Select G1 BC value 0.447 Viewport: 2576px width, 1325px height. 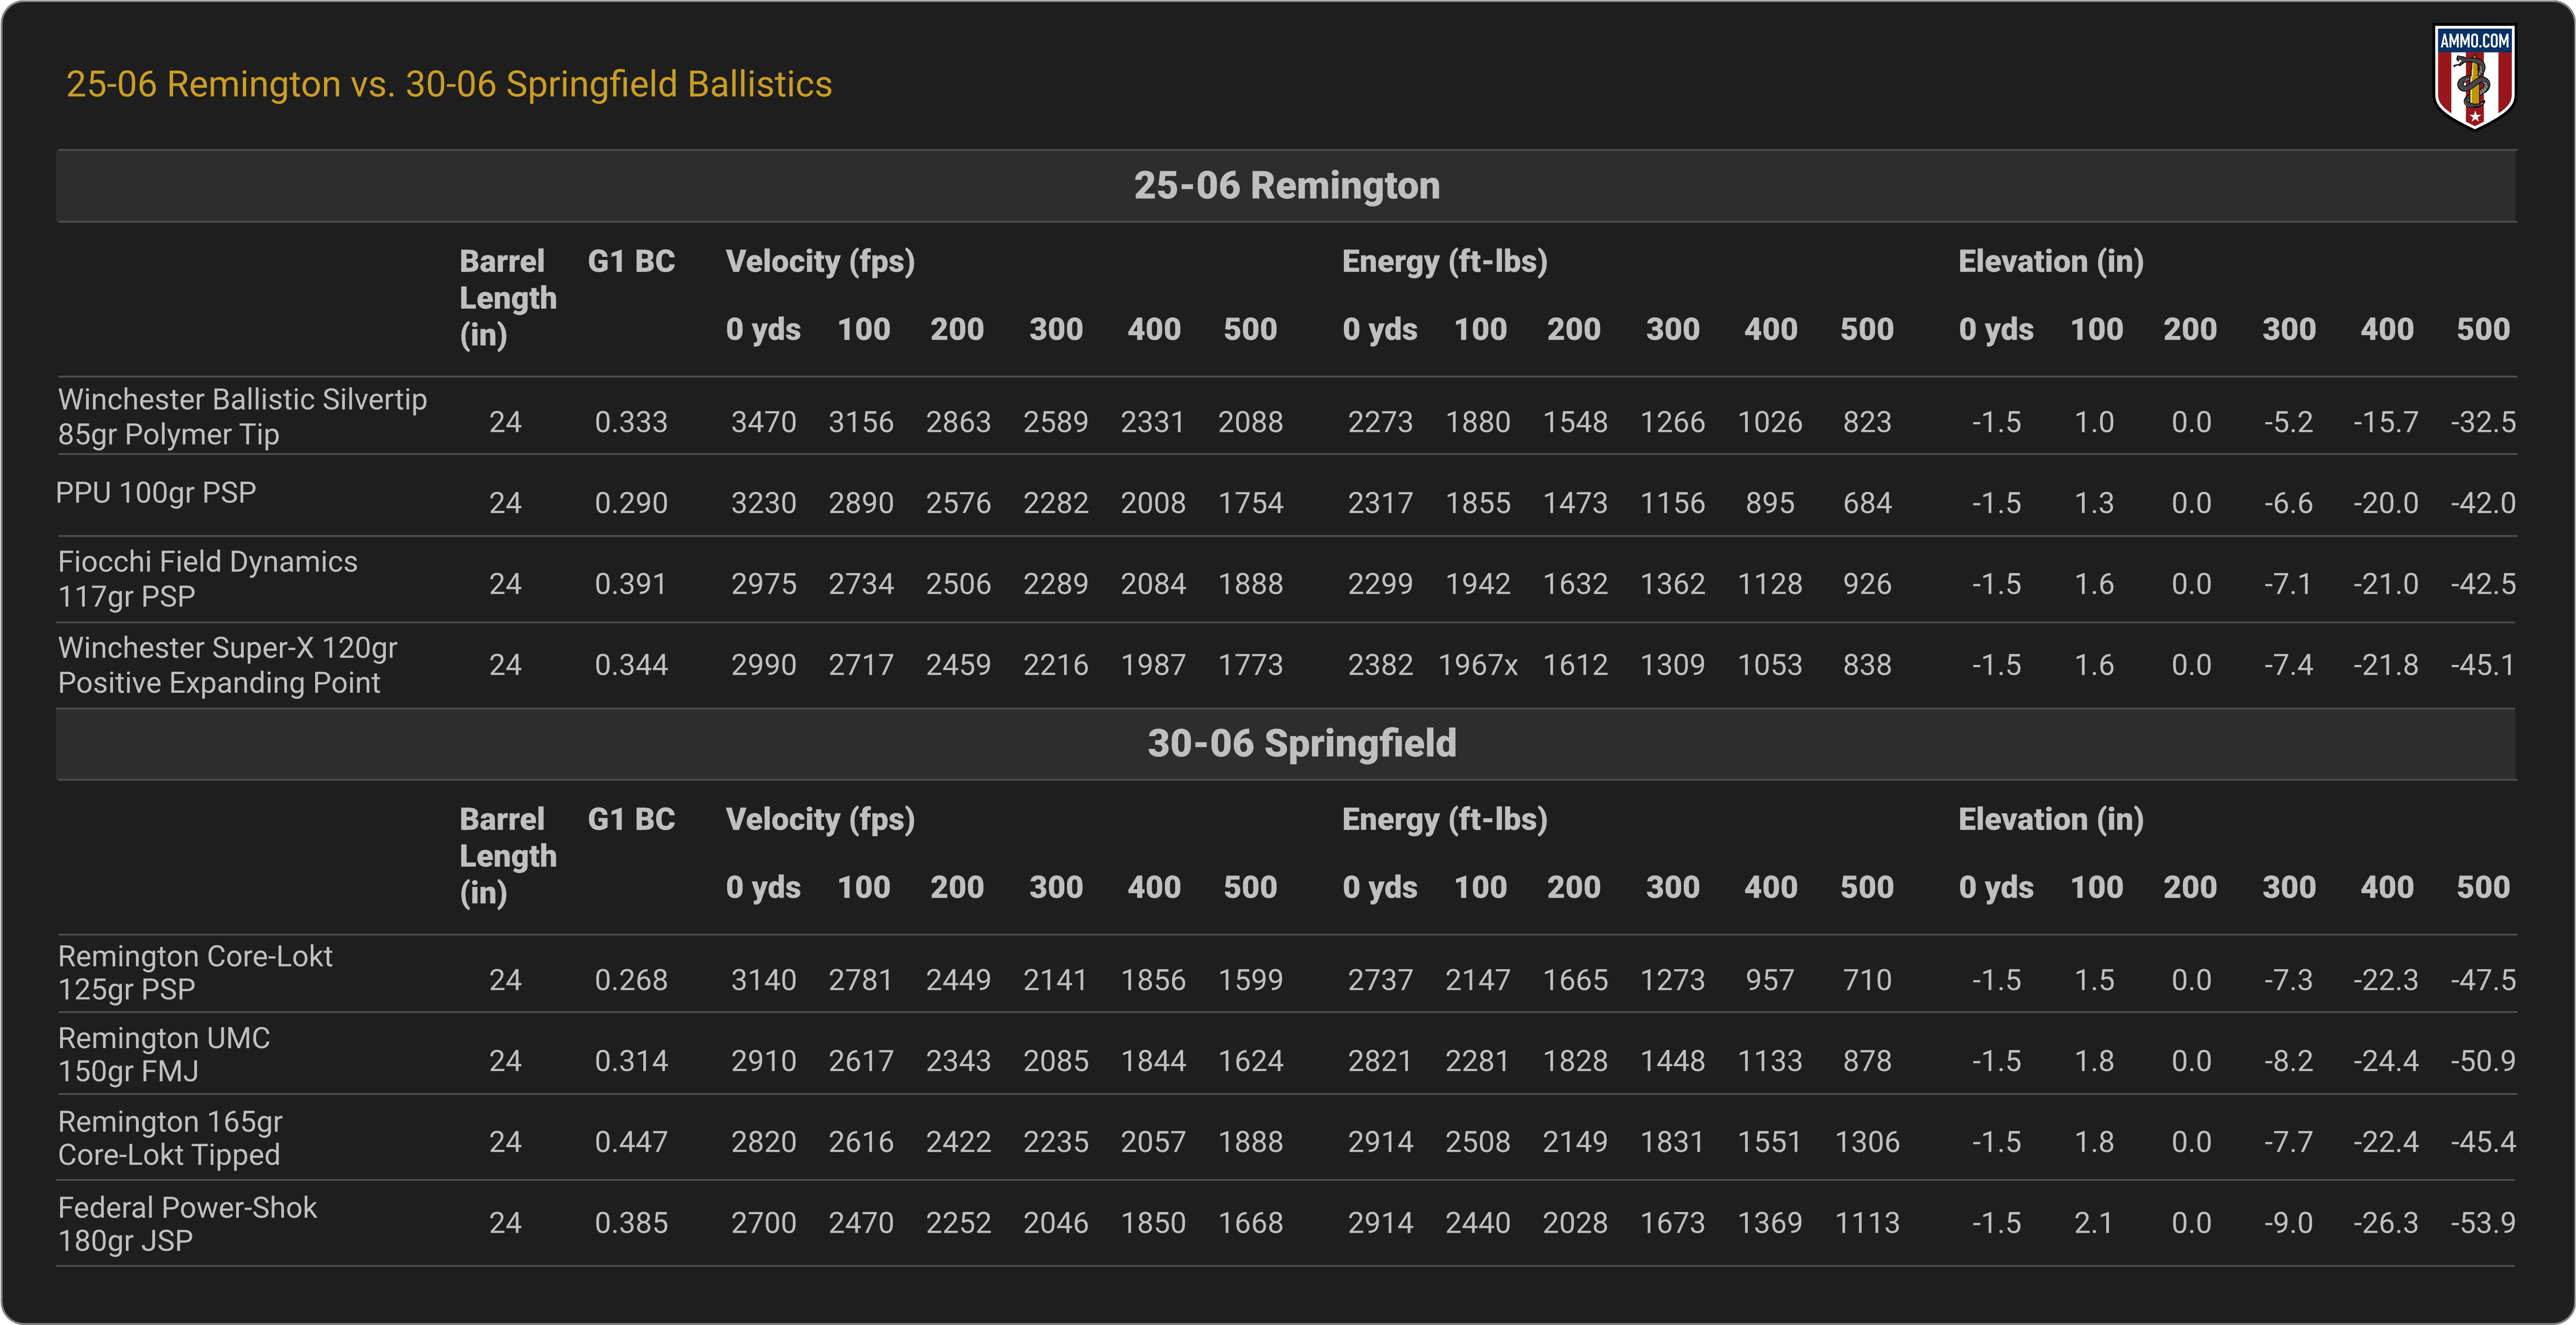pos(631,1142)
